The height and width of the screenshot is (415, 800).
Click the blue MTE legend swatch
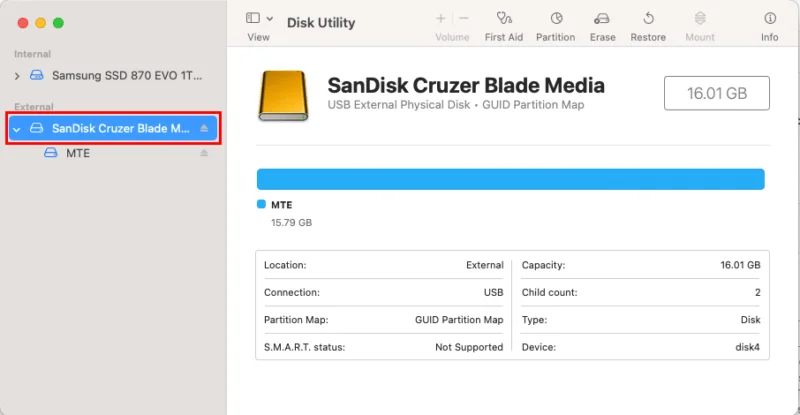pyautogui.click(x=261, y=204)
